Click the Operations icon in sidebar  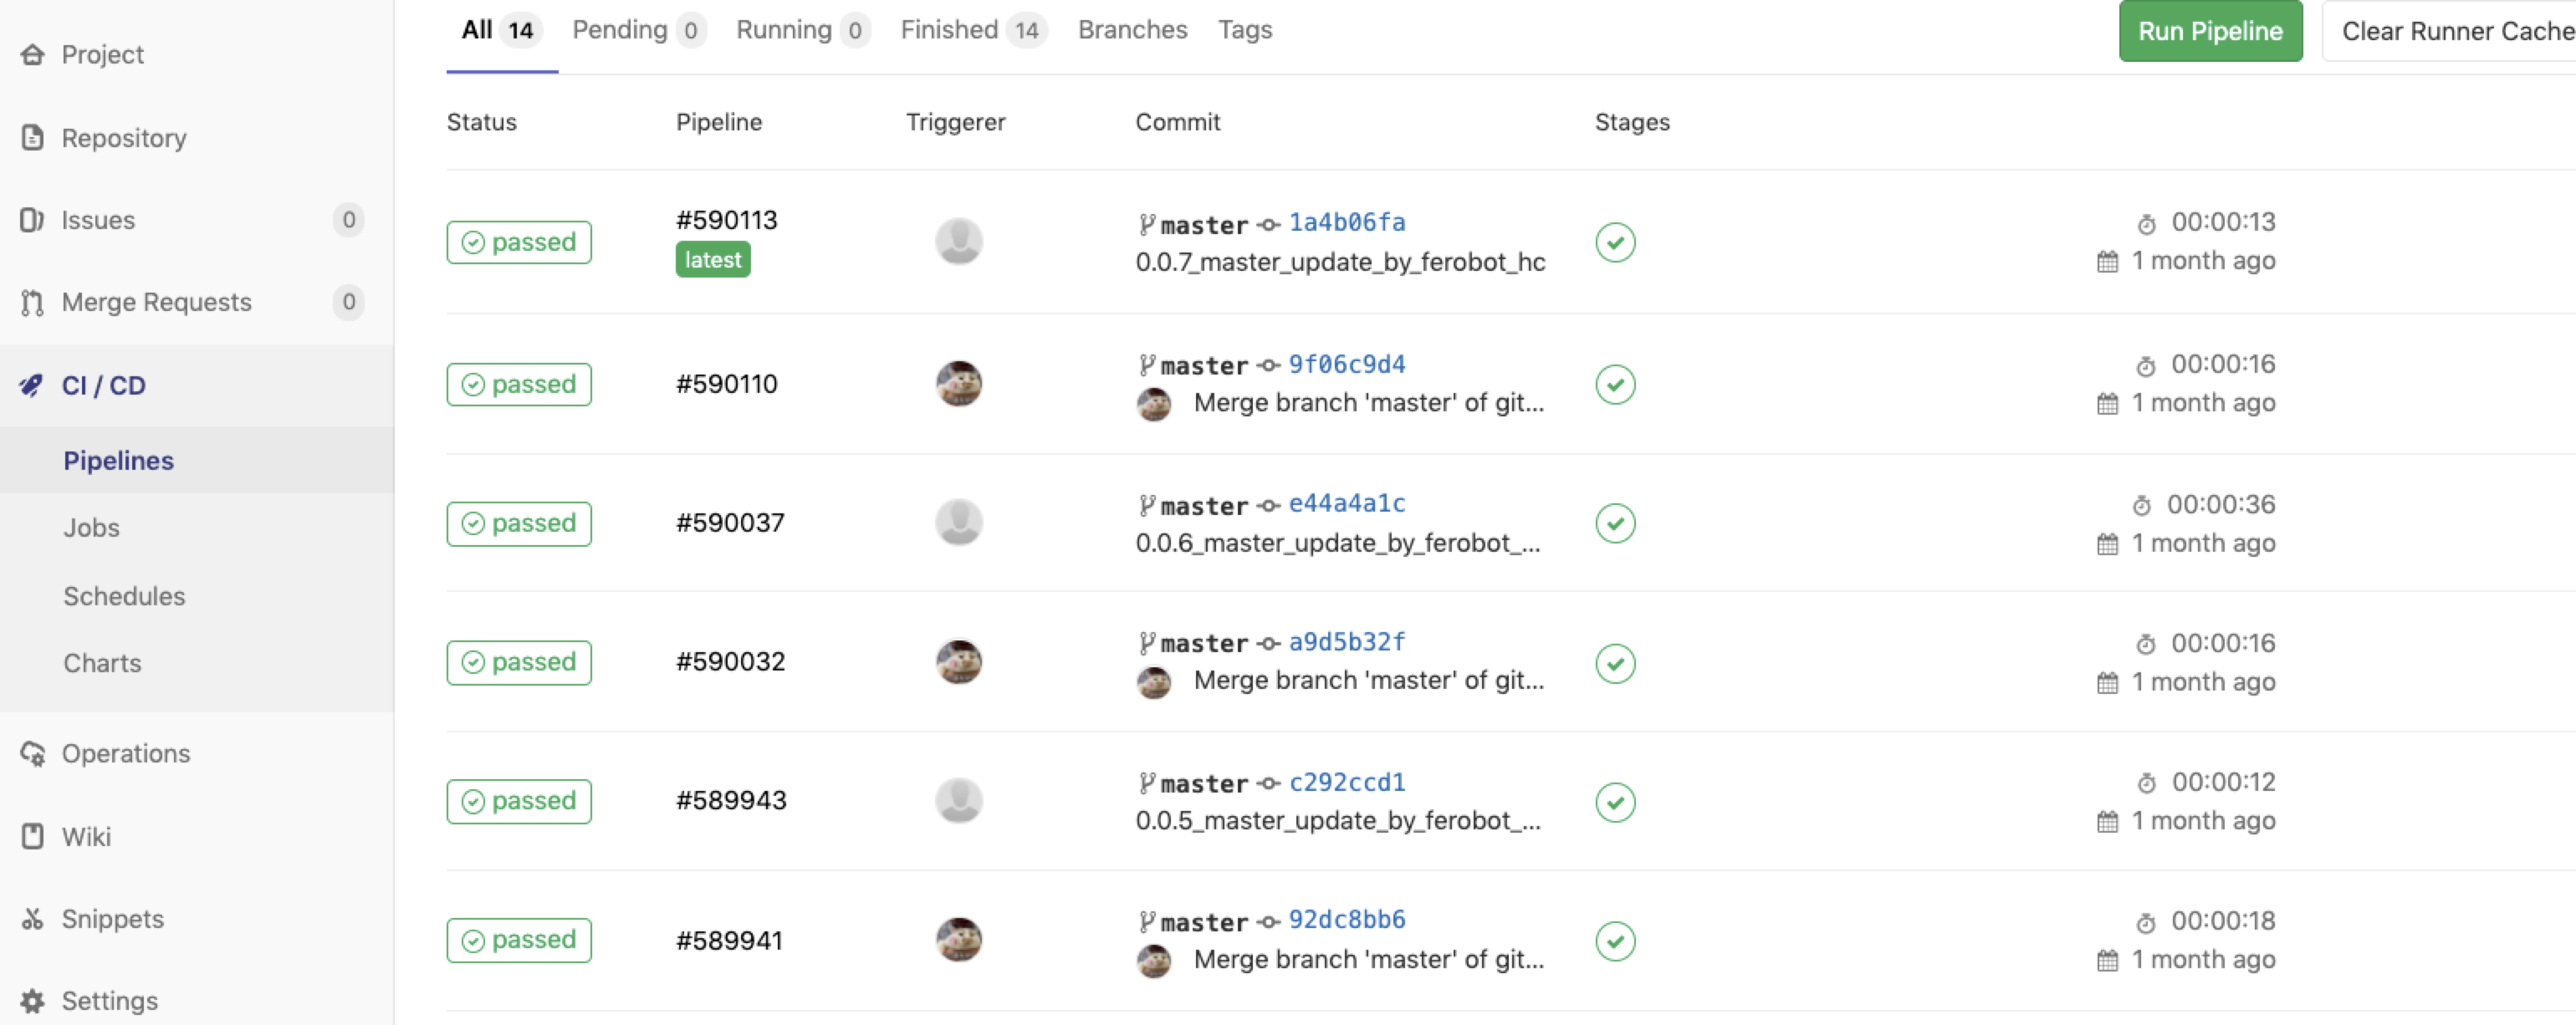click(x=32, y=753)
